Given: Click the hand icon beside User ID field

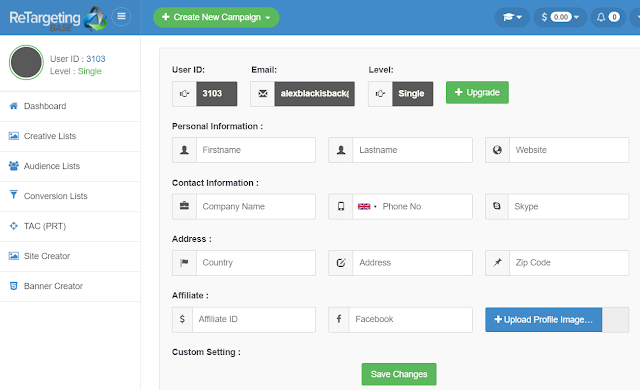Looking at the screenshot, I should point(184,94).
